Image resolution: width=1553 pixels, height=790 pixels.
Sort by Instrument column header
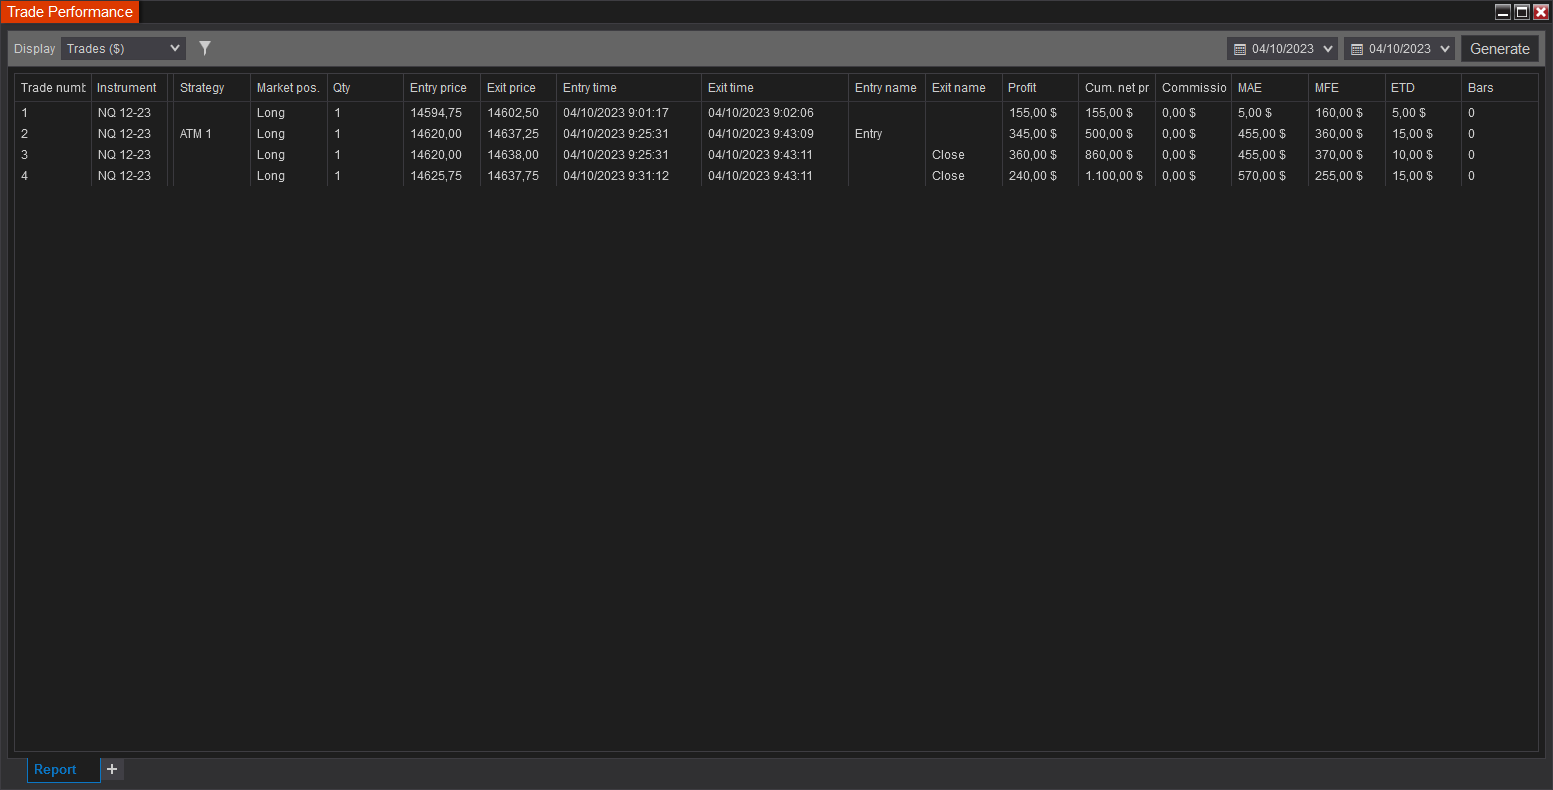(x=129, y=88)
